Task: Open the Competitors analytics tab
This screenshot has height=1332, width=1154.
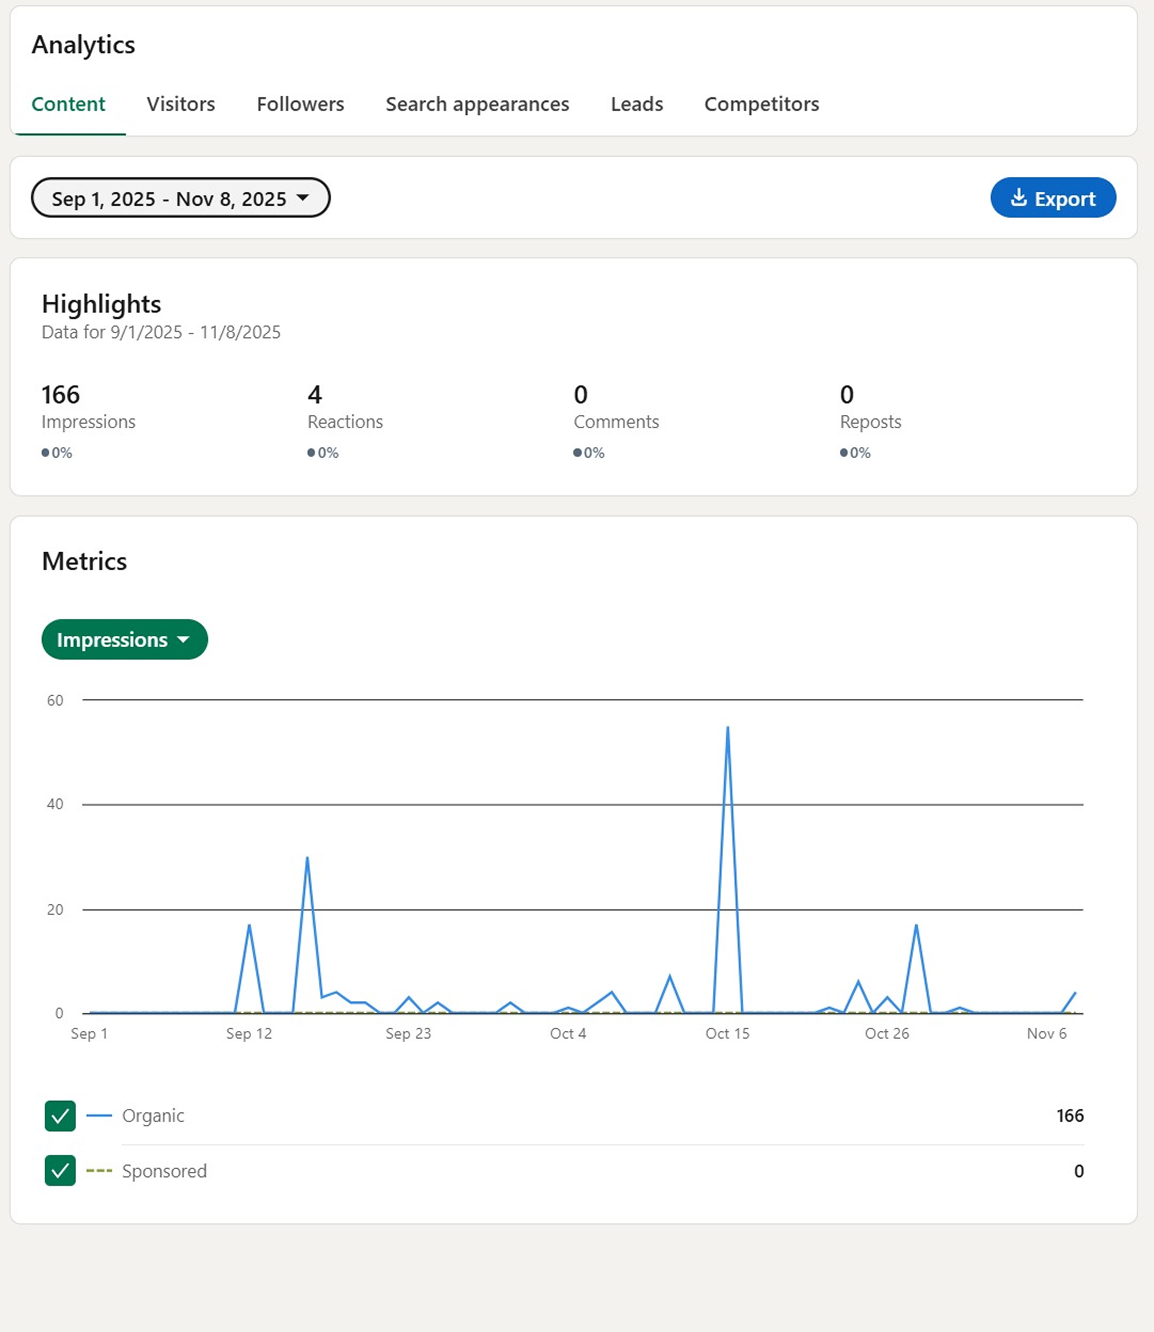Action: (x=761, y=104)
